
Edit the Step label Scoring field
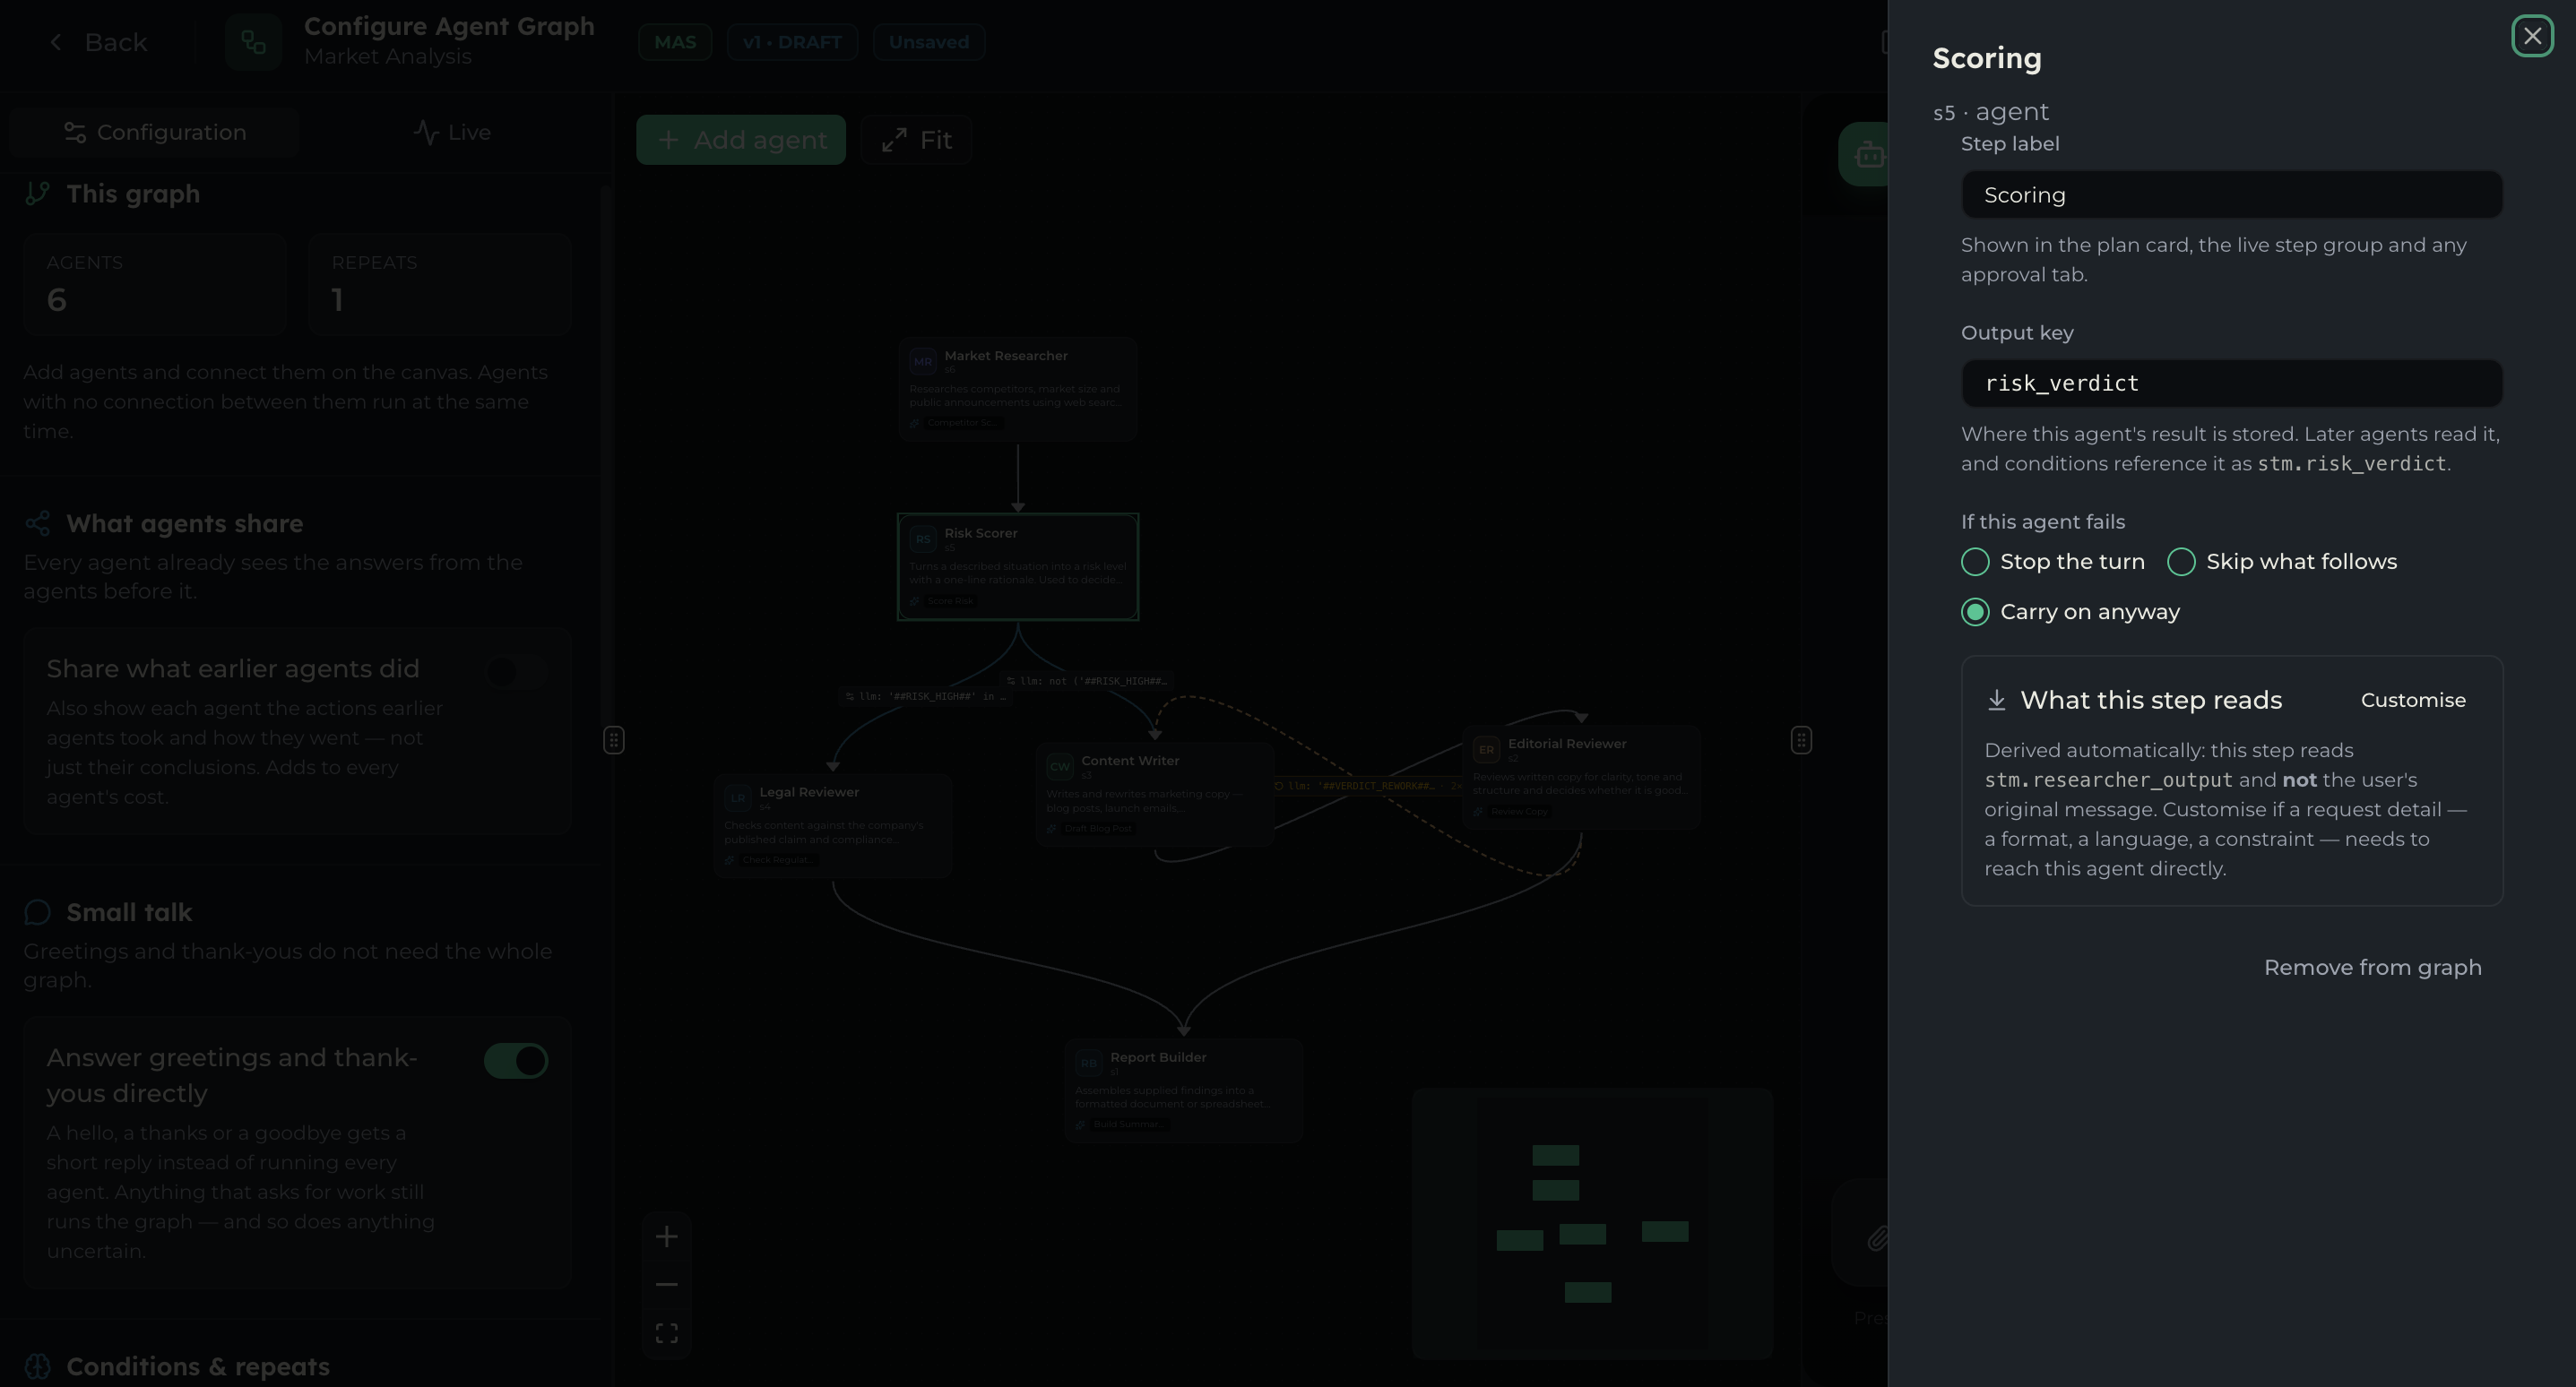2231,195
